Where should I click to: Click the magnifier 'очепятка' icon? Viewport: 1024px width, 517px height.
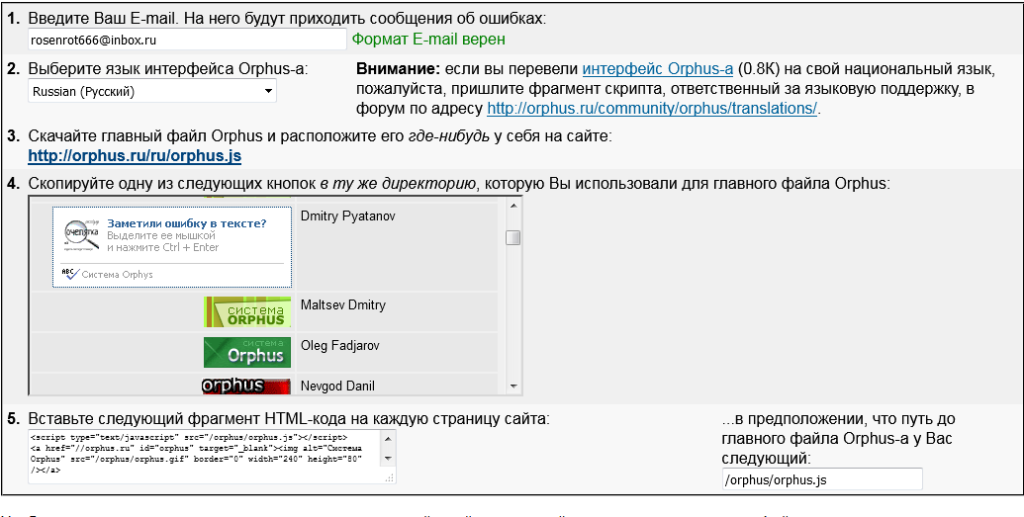tap(82, 234)
